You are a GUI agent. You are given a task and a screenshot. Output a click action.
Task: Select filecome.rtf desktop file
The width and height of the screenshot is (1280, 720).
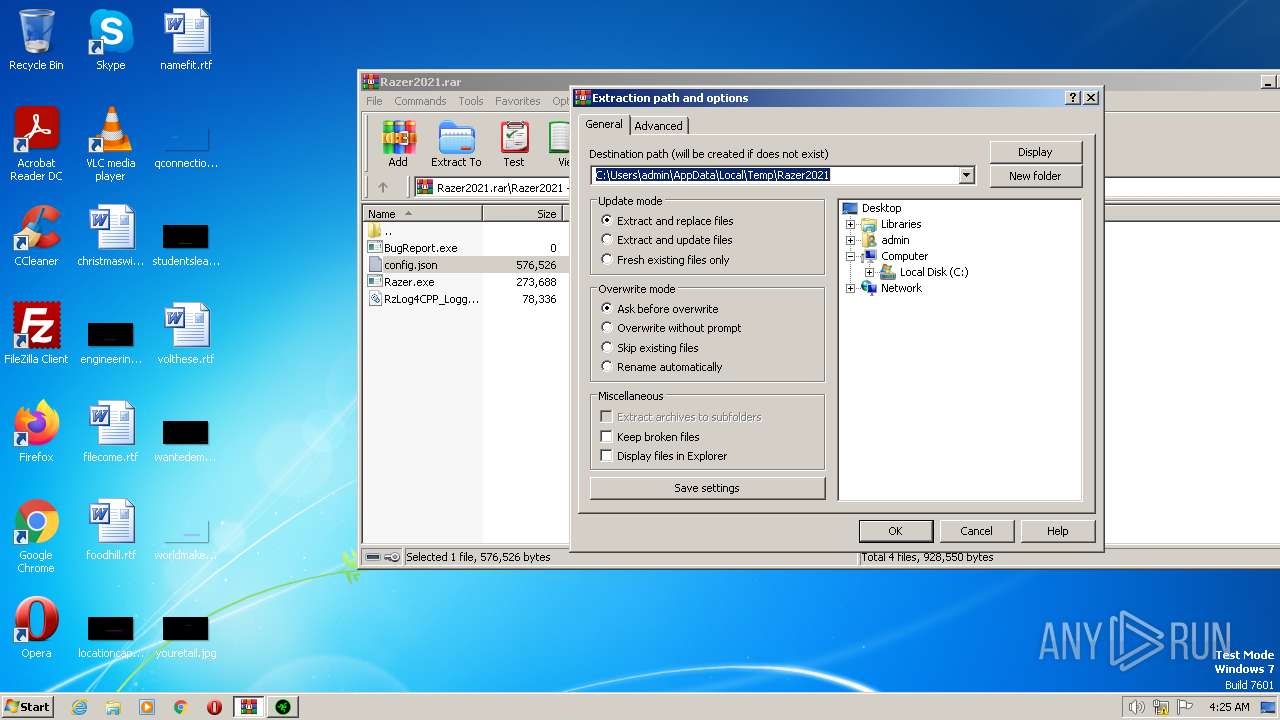tap(110, 432)
